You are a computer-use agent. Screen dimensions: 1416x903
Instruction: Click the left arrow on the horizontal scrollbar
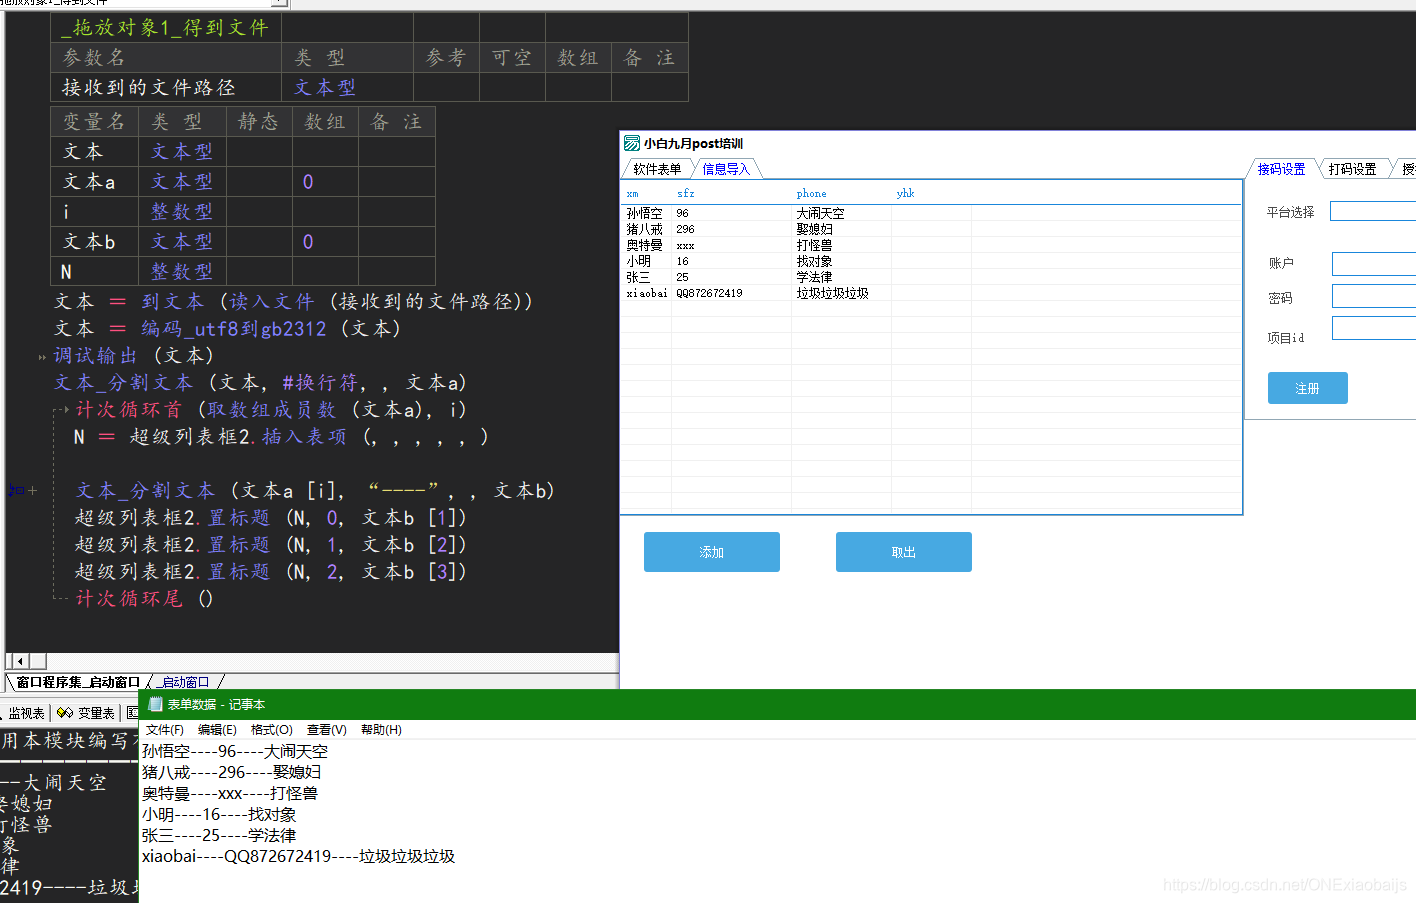(20, 661)
